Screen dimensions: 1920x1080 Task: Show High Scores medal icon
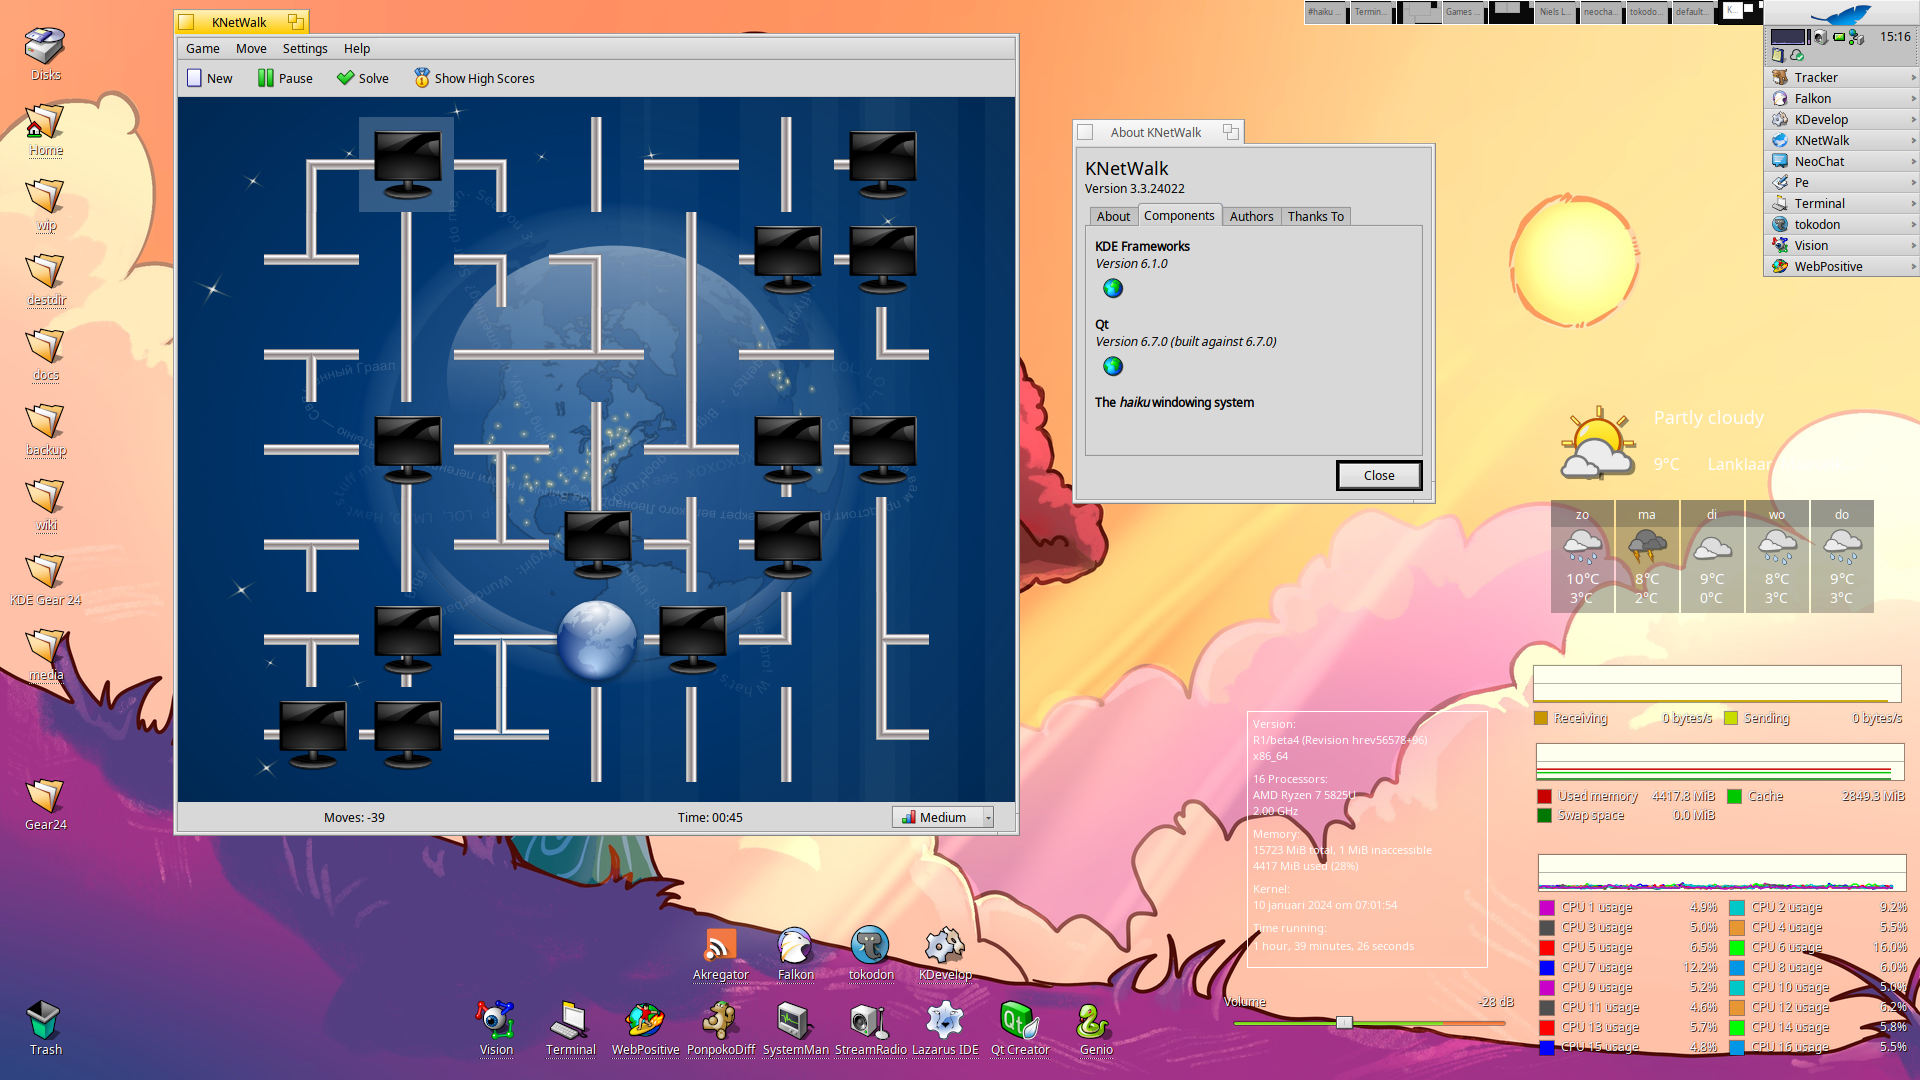[x=422, y=78]
